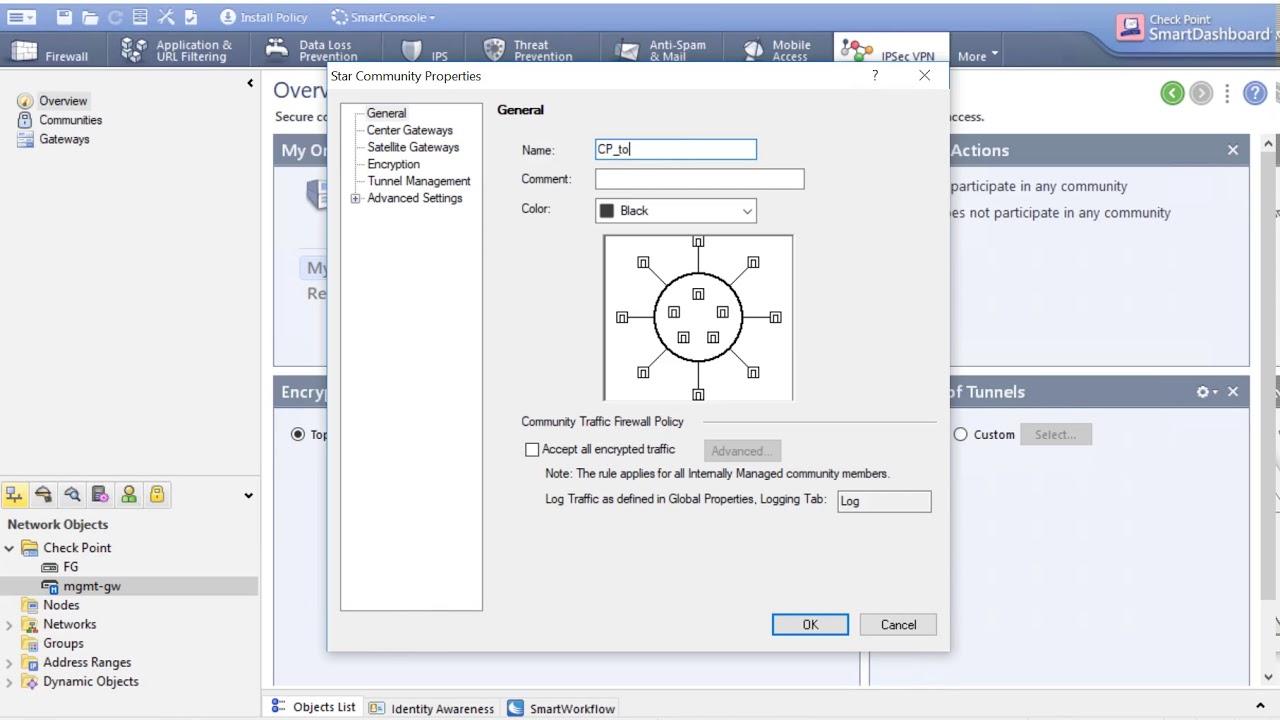Click Install Policy
The image size is (1280, 720).
[264, 17]
